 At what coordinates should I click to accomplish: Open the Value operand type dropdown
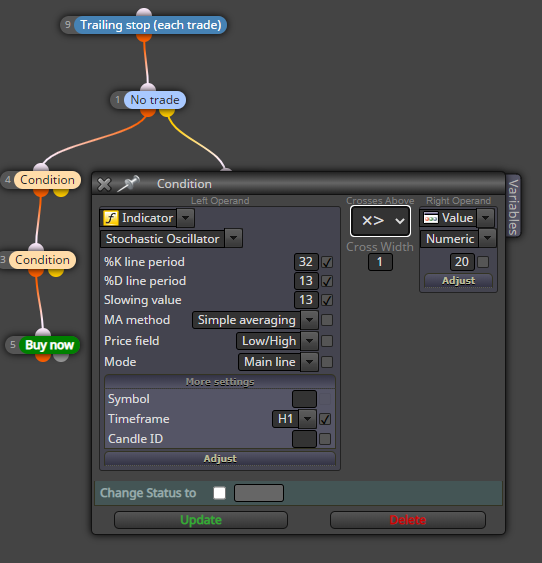click(x=486, y=218)
